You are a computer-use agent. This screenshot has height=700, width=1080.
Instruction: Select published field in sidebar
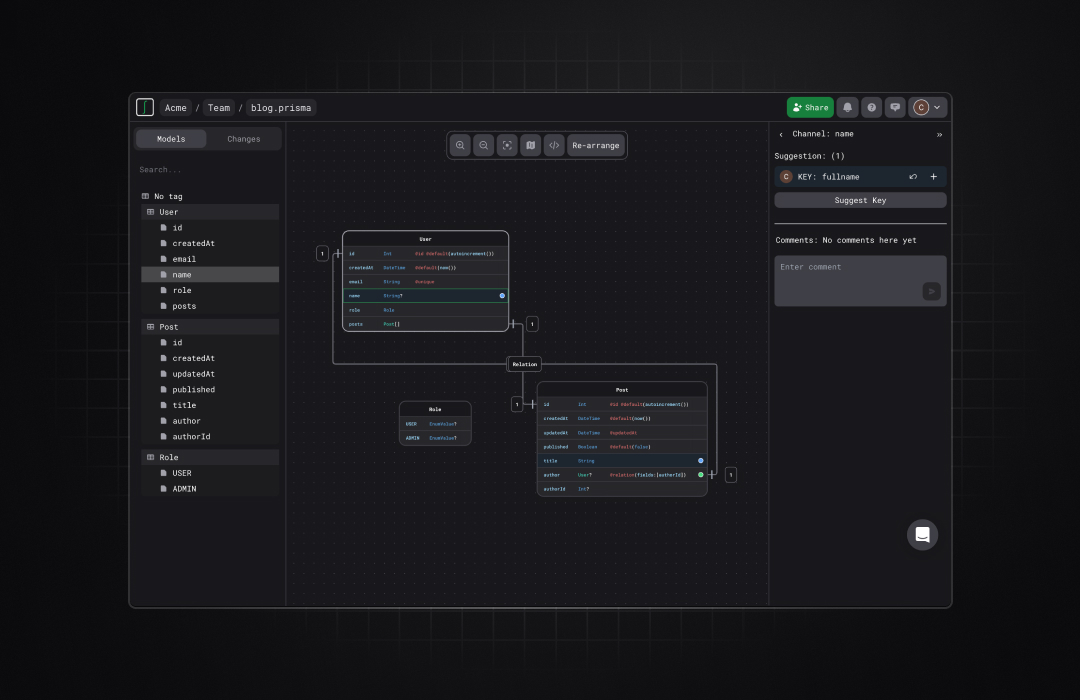point(210,390)
